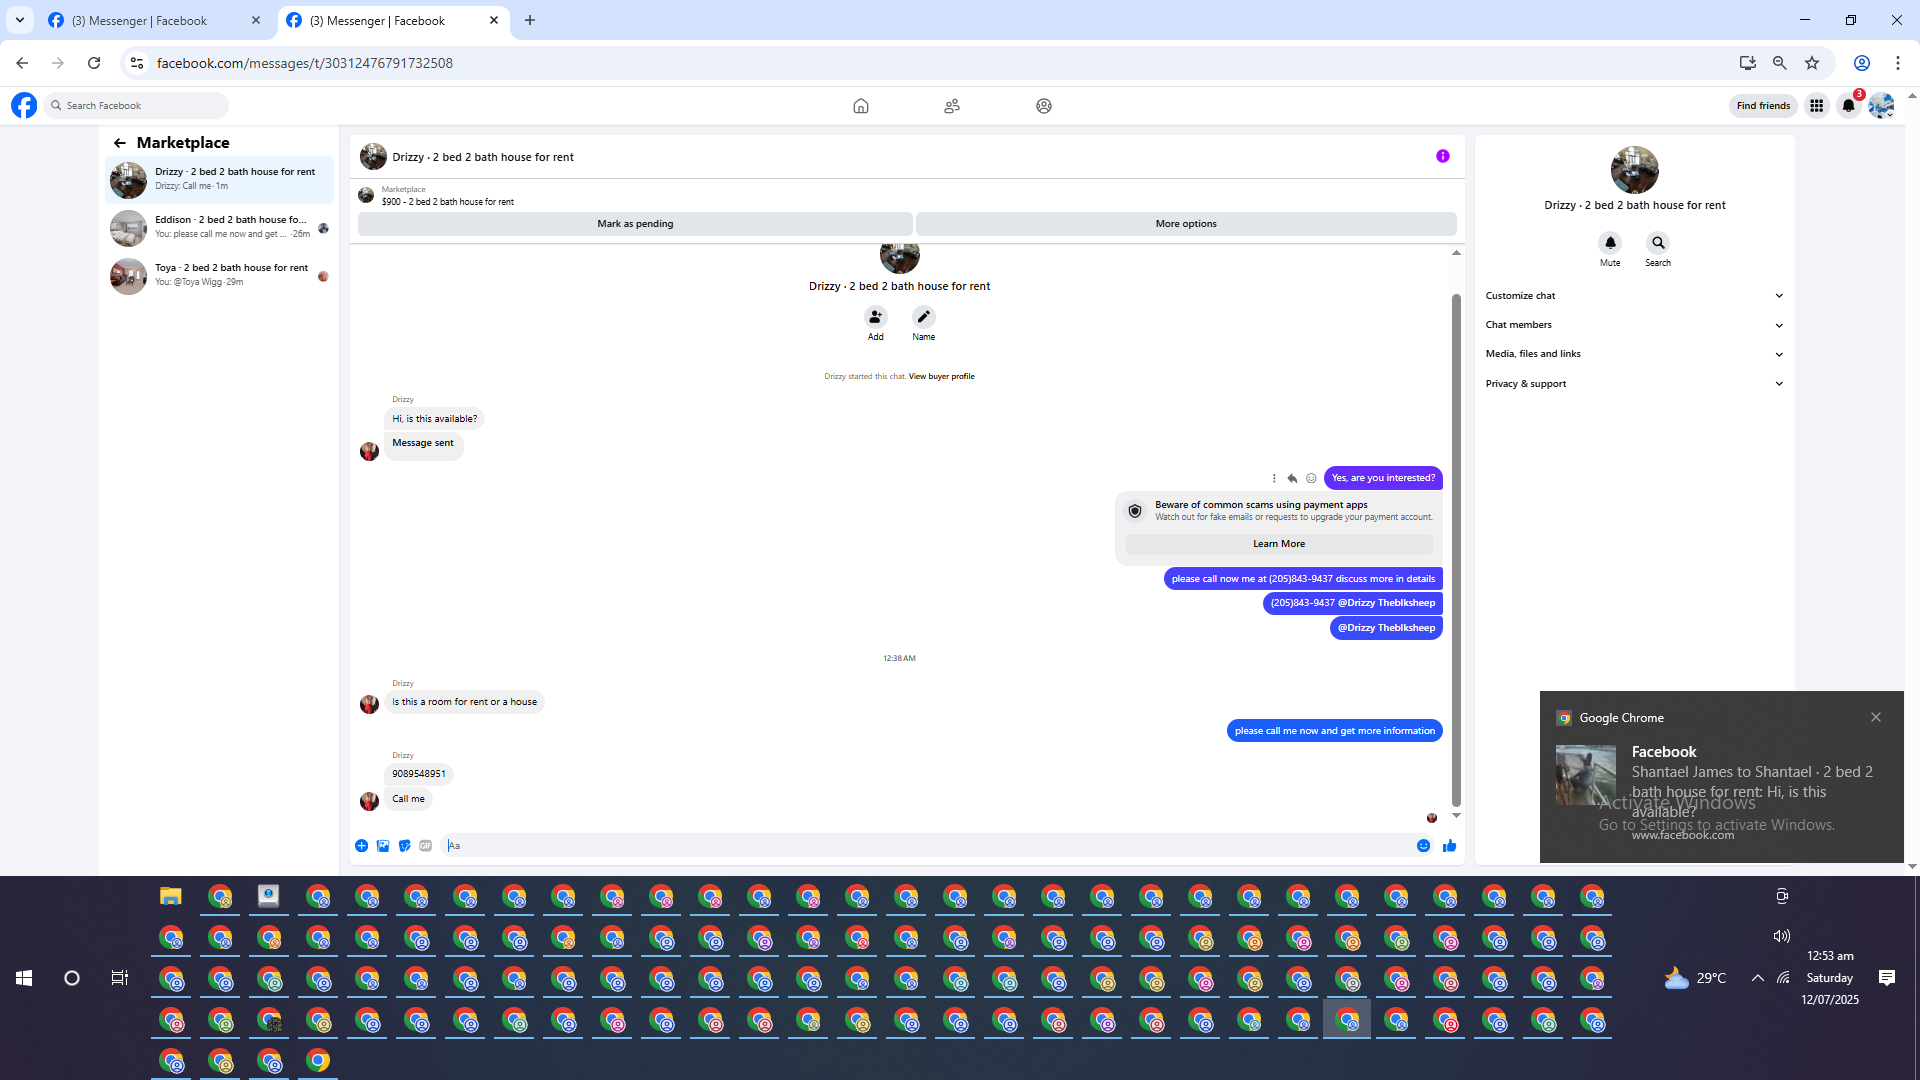Screen dimensions: 1920x1080
Task: Show hidden system tray icons
Action: [1757, 978]
